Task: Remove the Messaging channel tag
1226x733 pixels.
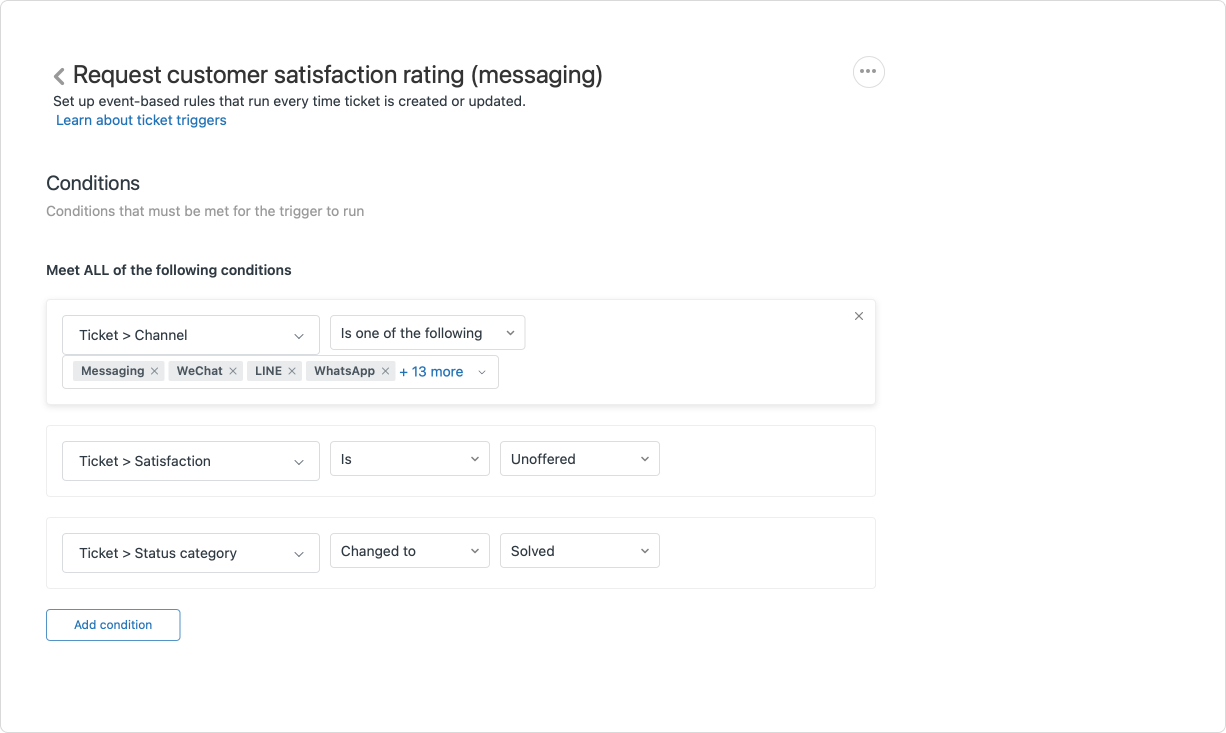Action: click(x=154, y=371)
